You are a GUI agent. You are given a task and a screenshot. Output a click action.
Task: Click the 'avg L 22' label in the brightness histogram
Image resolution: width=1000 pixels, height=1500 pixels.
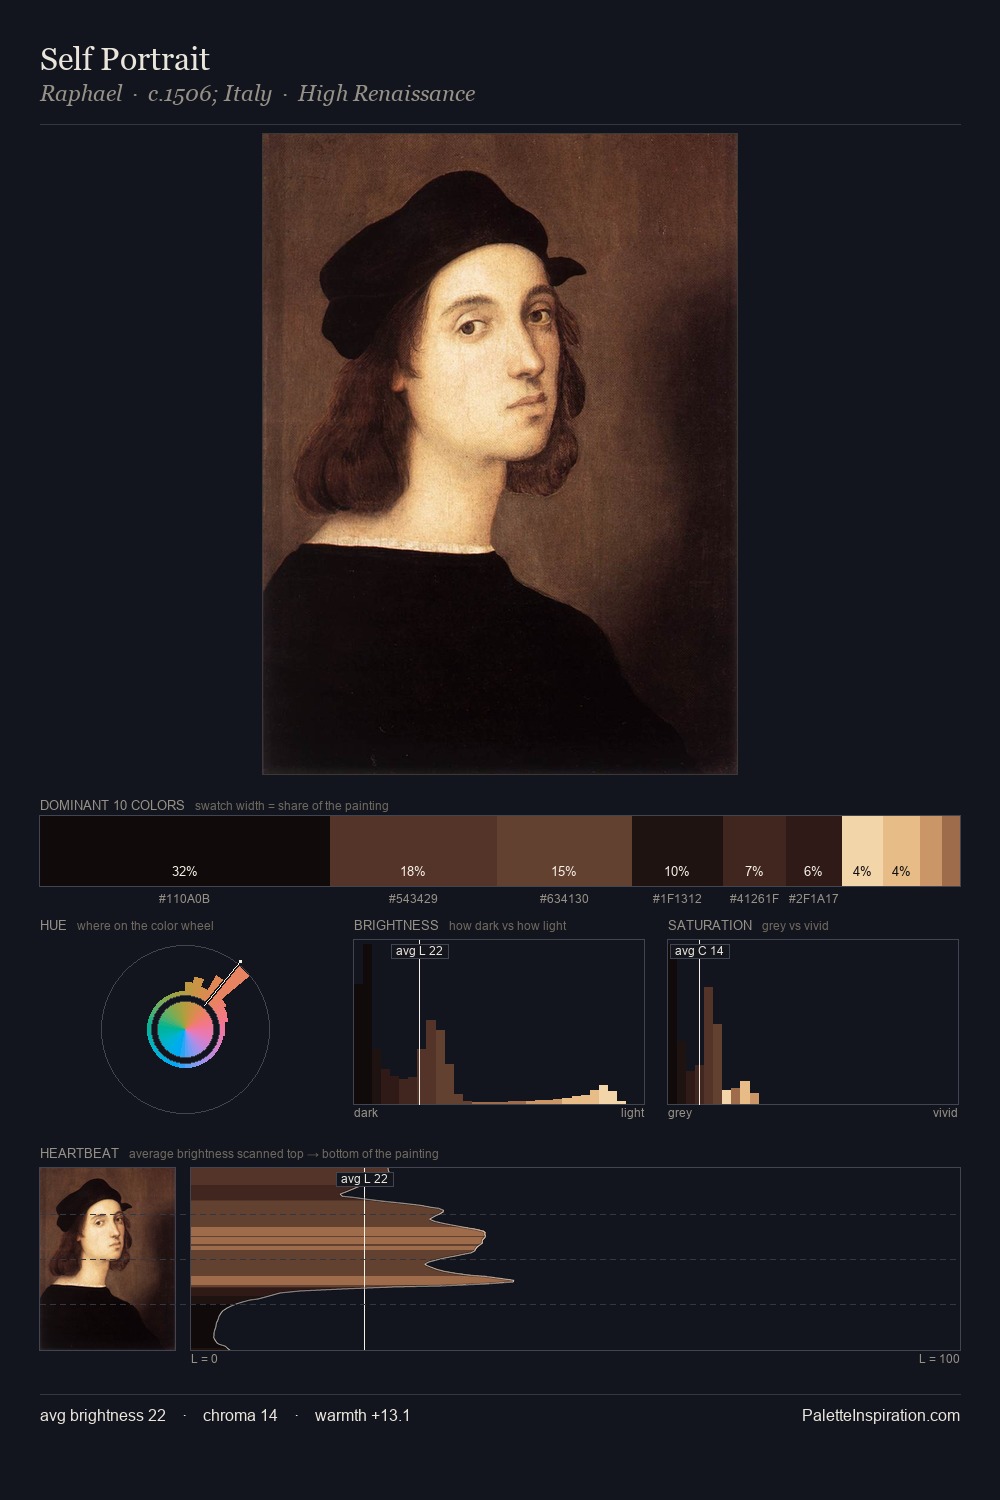(x=419, y=951)
